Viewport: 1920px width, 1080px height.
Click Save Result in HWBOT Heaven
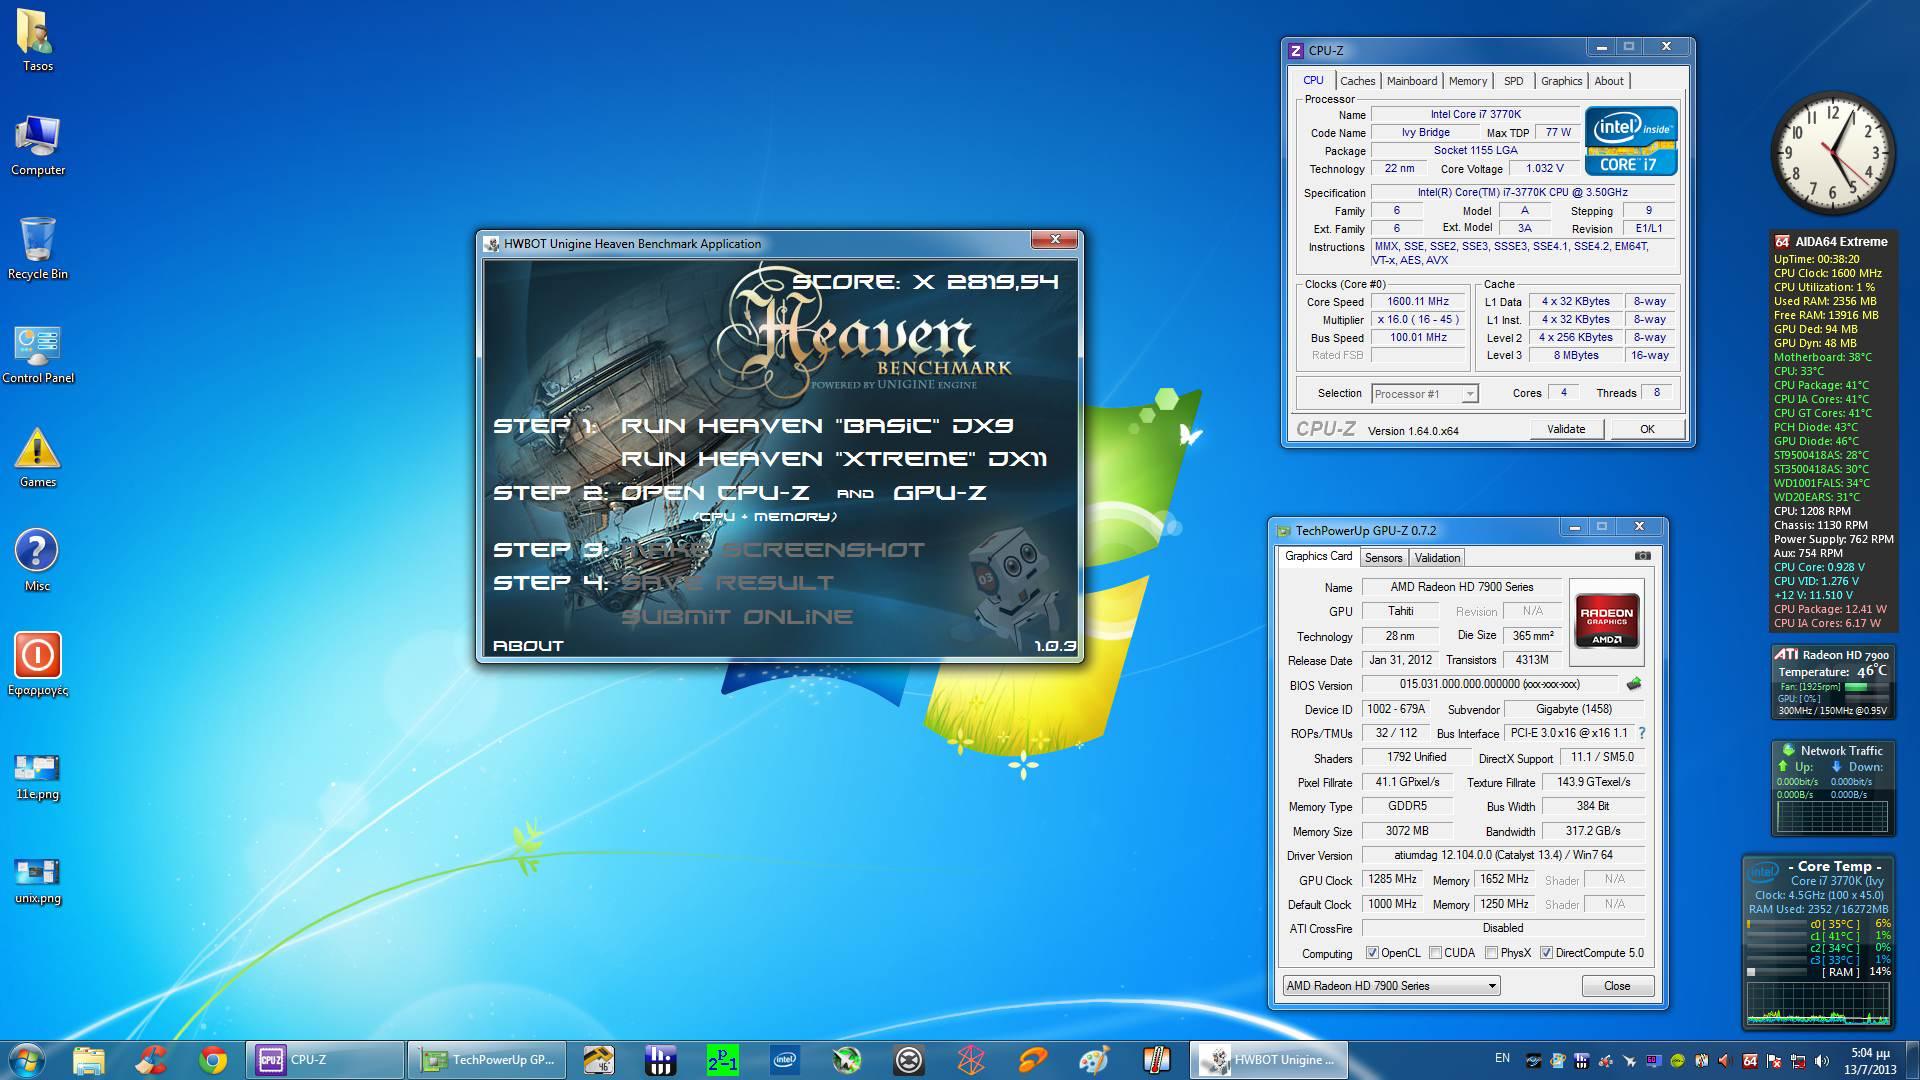coord(727,583)
